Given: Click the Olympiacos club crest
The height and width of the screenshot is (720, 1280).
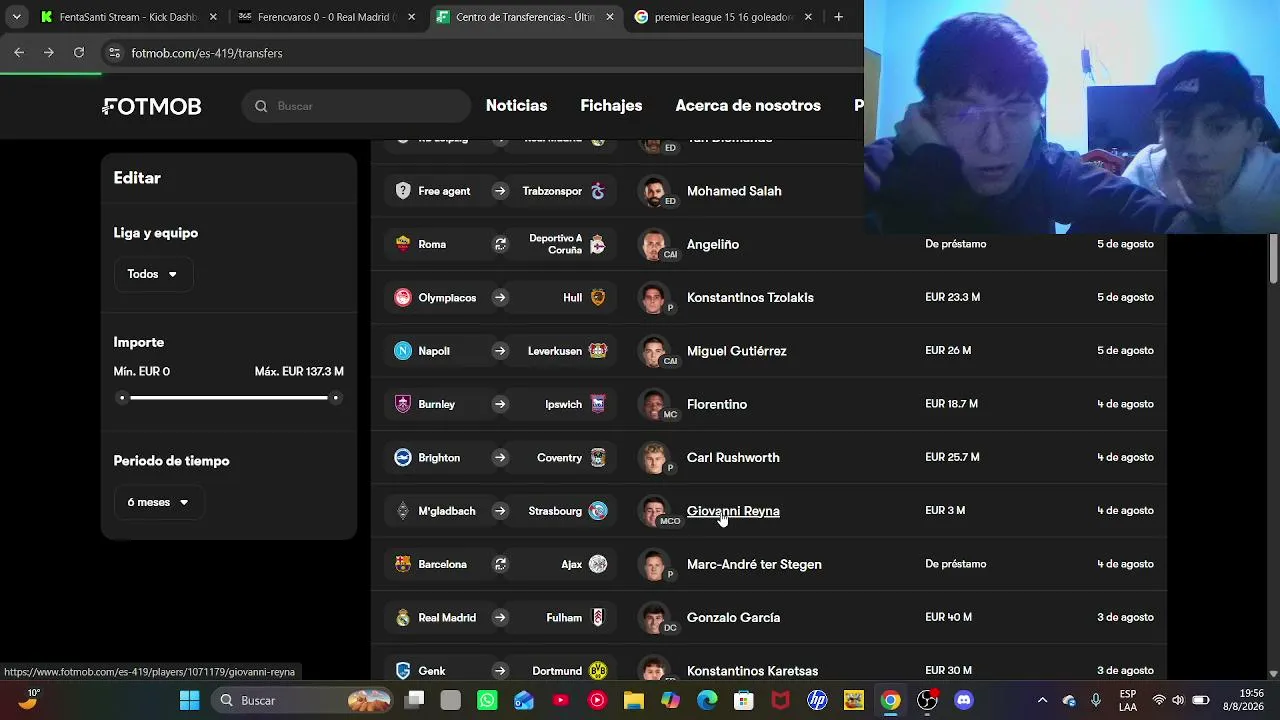Looking at the screenshot, I should tap(403, 297).
